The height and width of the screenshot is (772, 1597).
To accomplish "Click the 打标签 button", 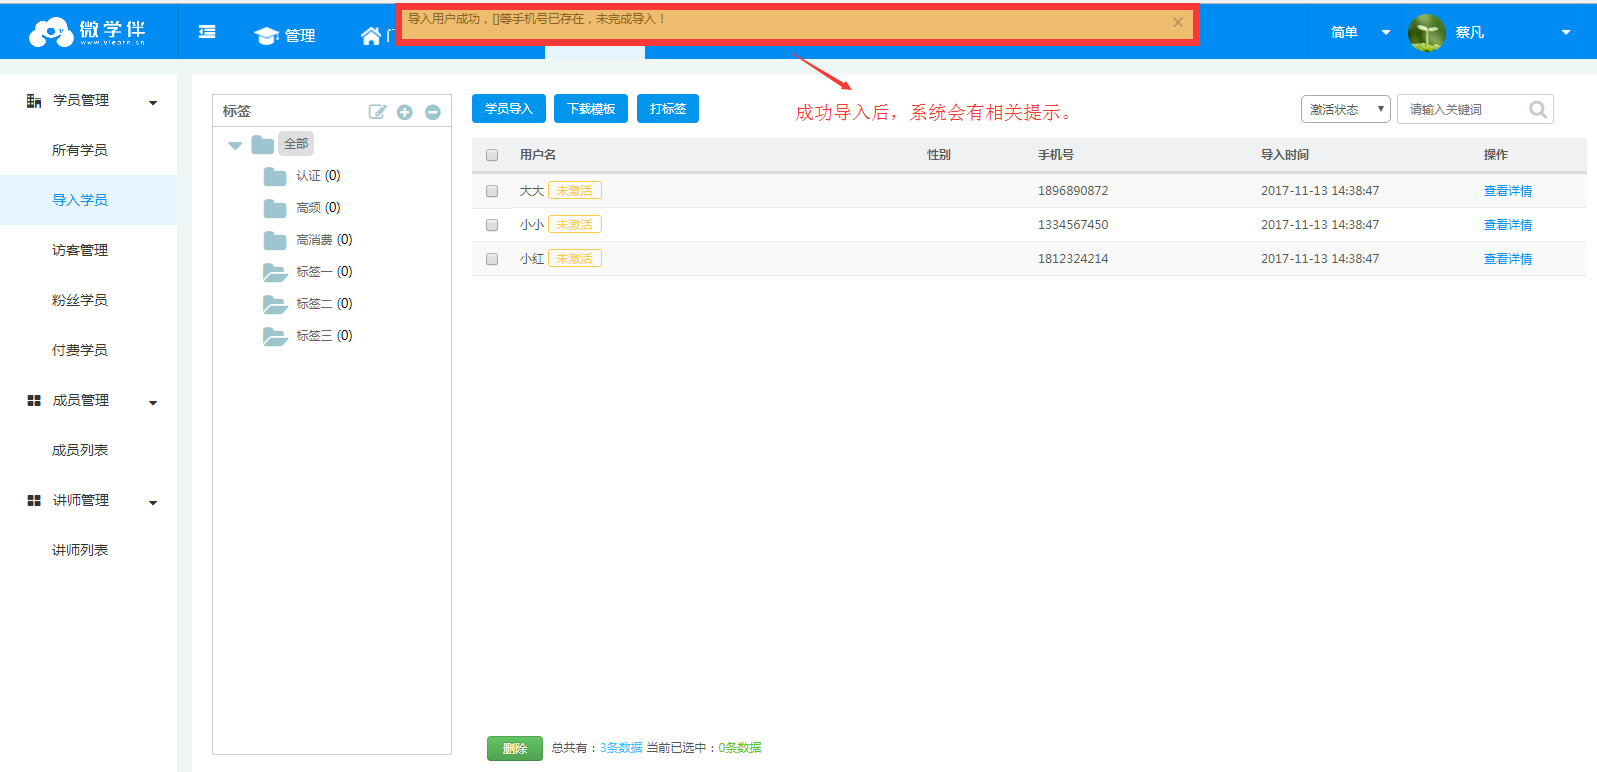I will pyautogui.click(x=668, y=108).
